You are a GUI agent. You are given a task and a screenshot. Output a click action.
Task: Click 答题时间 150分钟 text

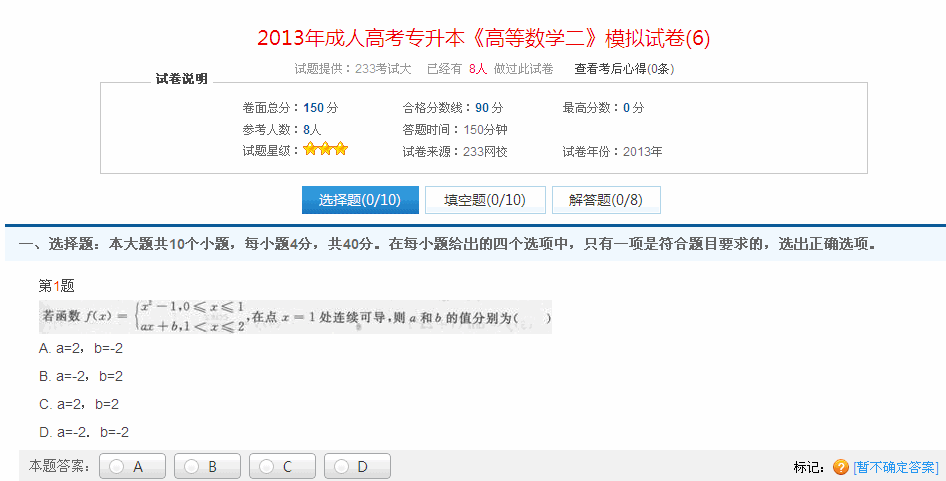pos(455,130)
